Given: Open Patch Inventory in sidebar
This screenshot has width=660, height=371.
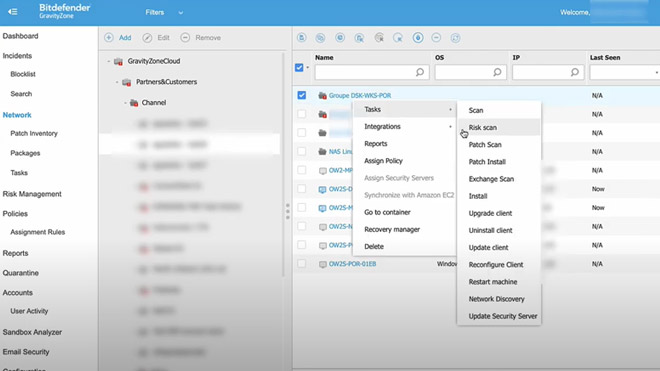Looking at the screenshot, I should point(34,133).
